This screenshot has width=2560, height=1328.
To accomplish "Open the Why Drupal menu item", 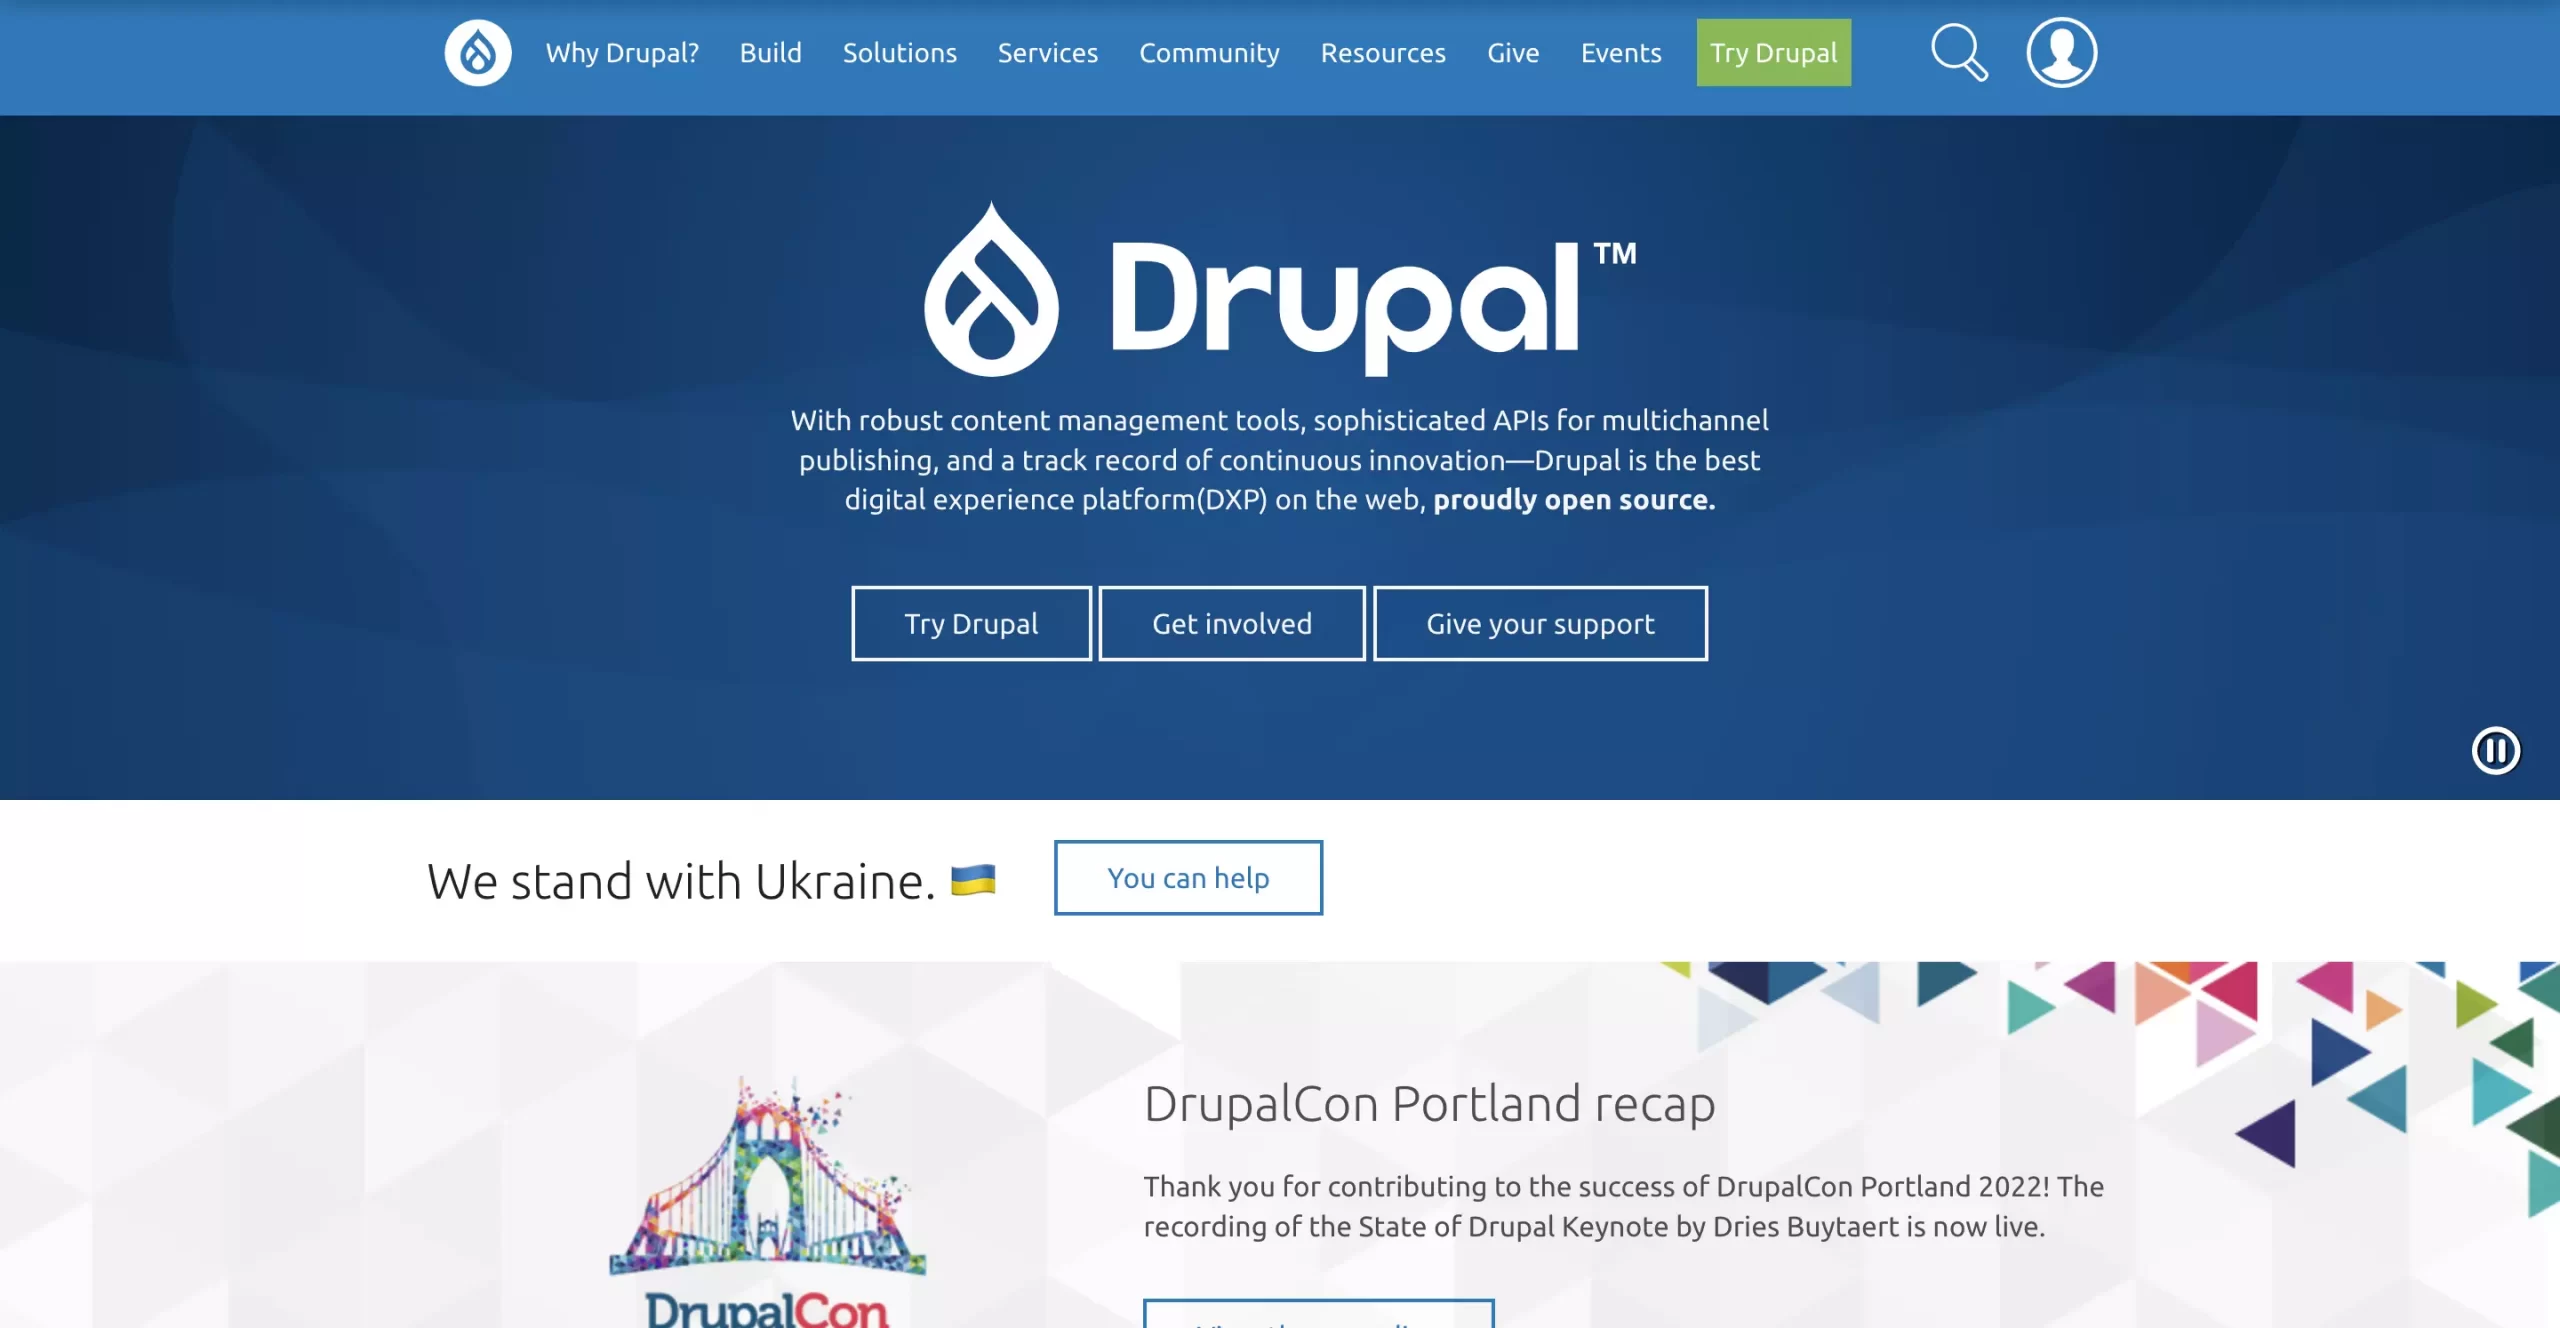I will (621, 53).
